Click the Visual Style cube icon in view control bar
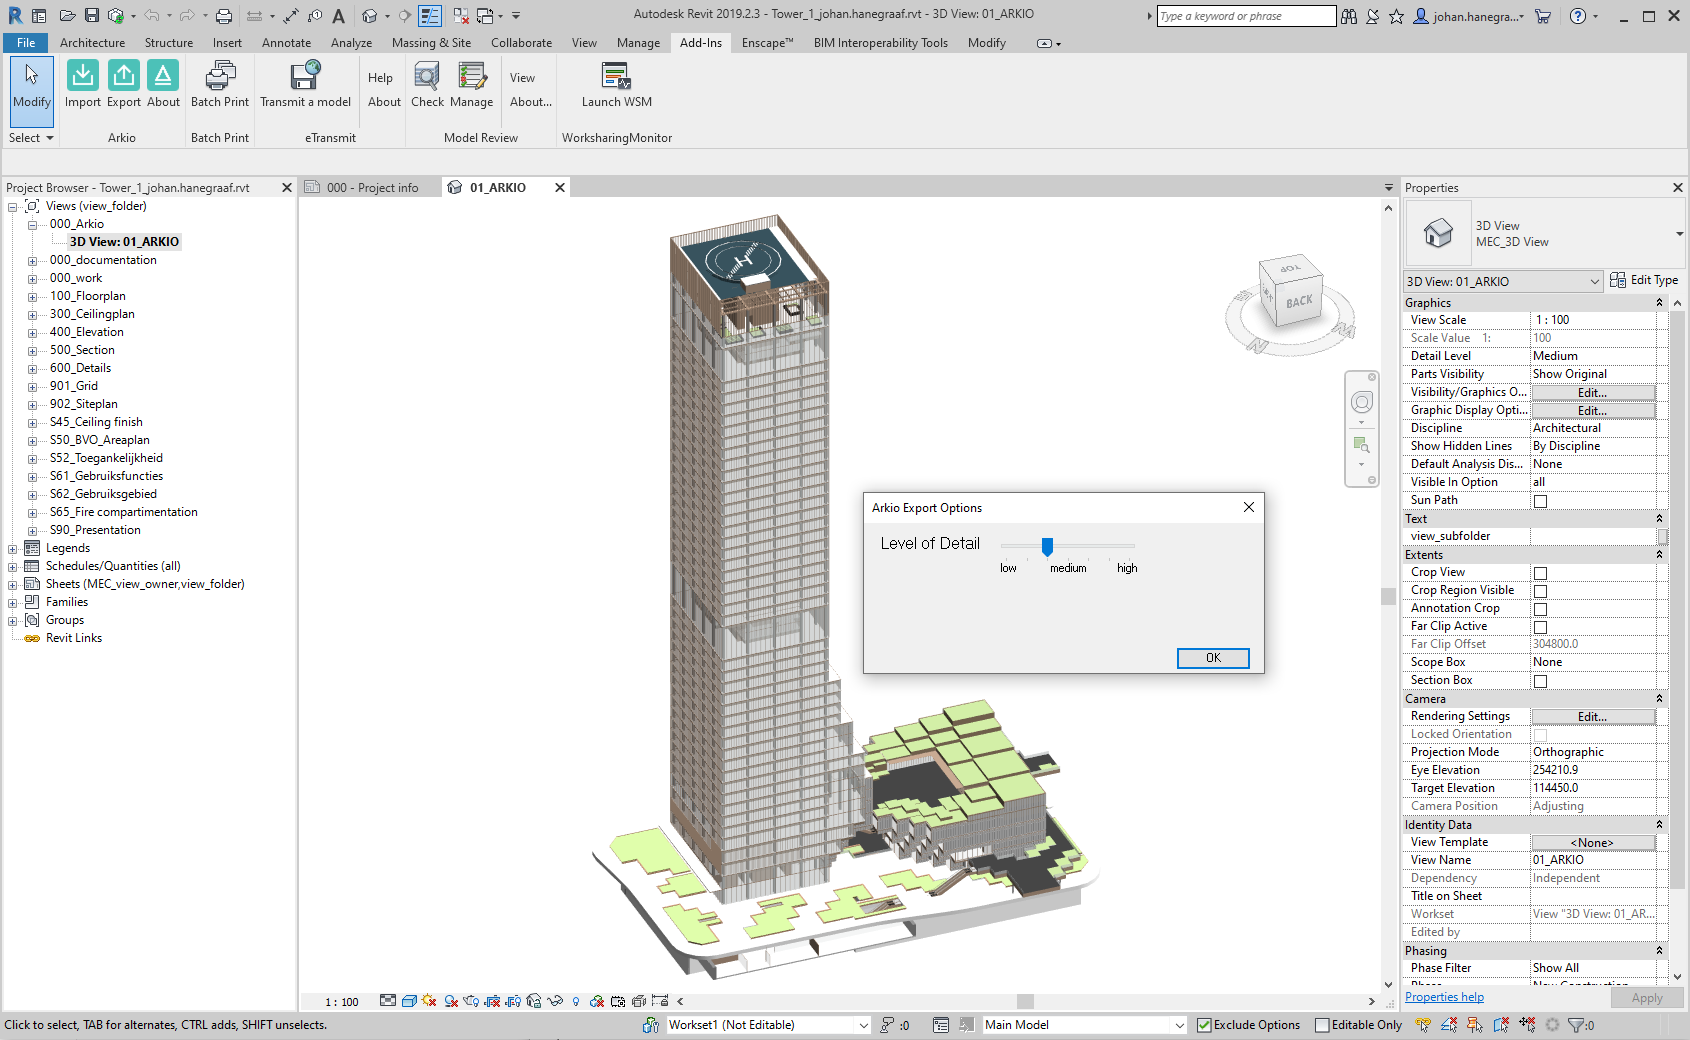 [x=409, y=1001]
